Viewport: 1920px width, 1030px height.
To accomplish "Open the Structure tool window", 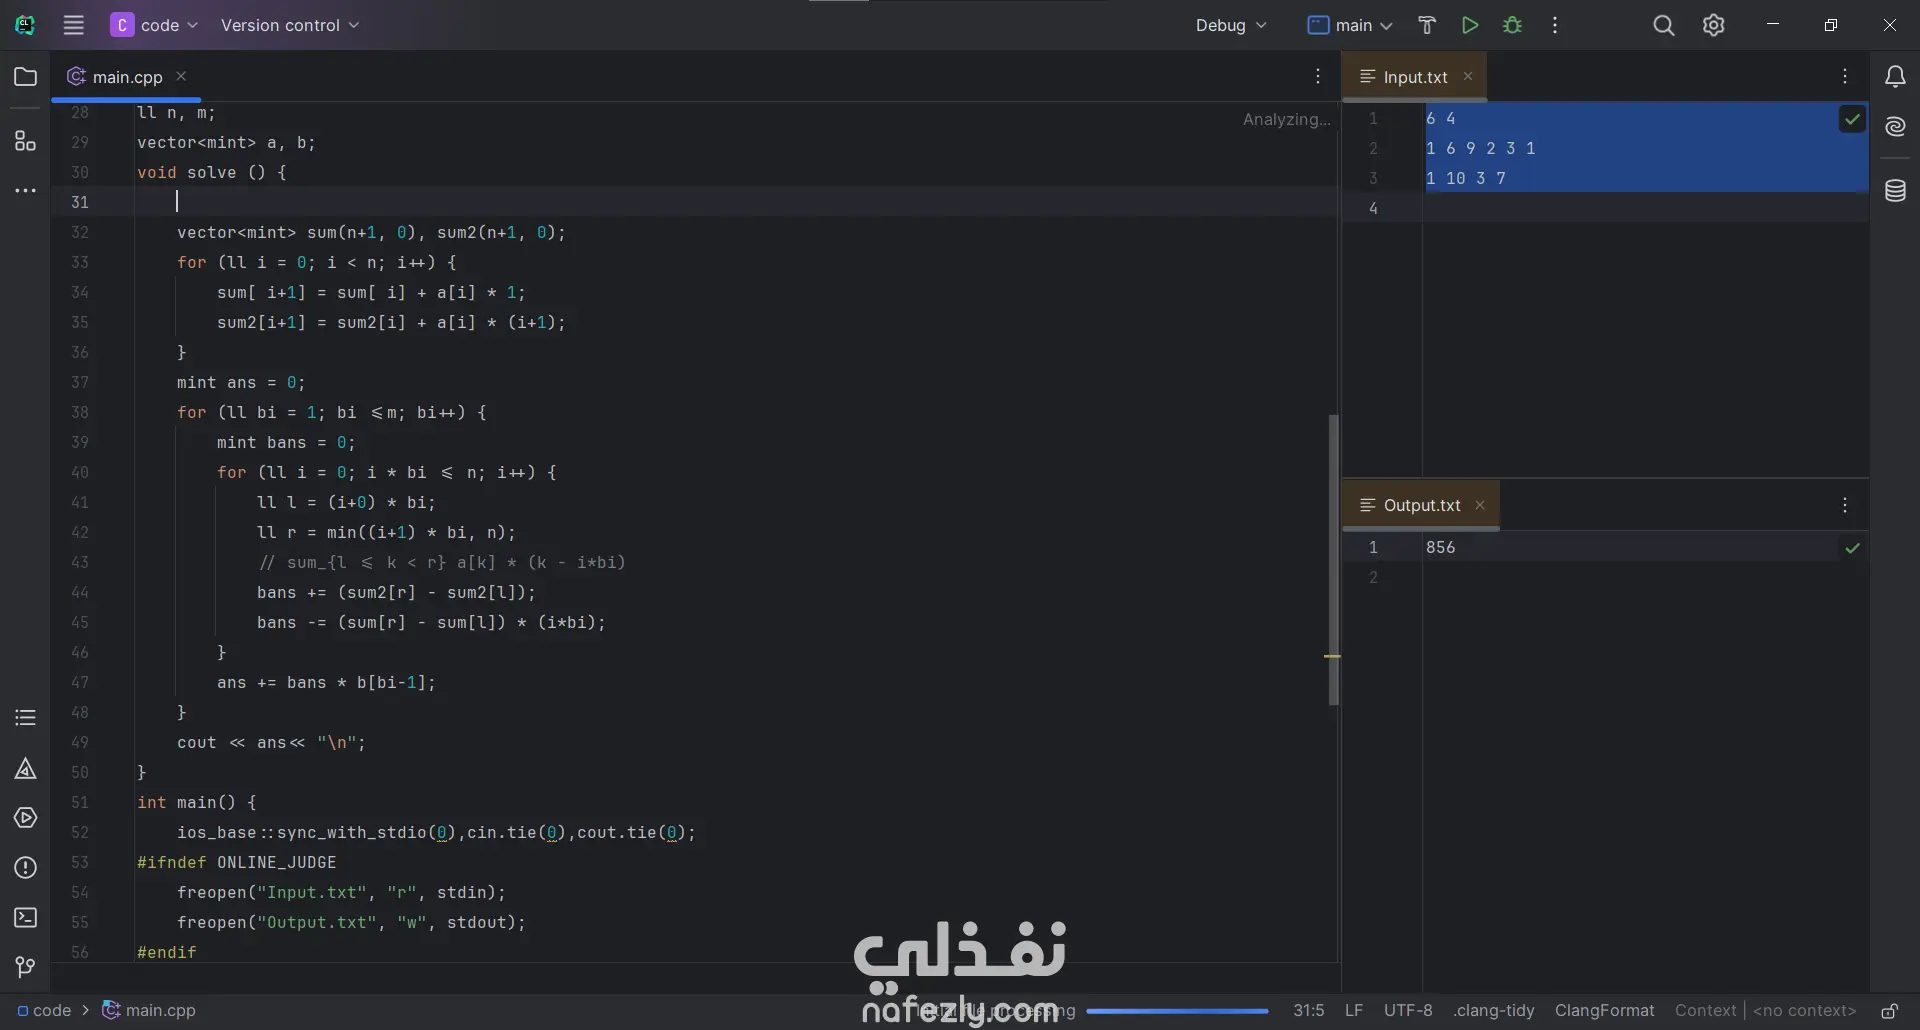I will 26,141.
